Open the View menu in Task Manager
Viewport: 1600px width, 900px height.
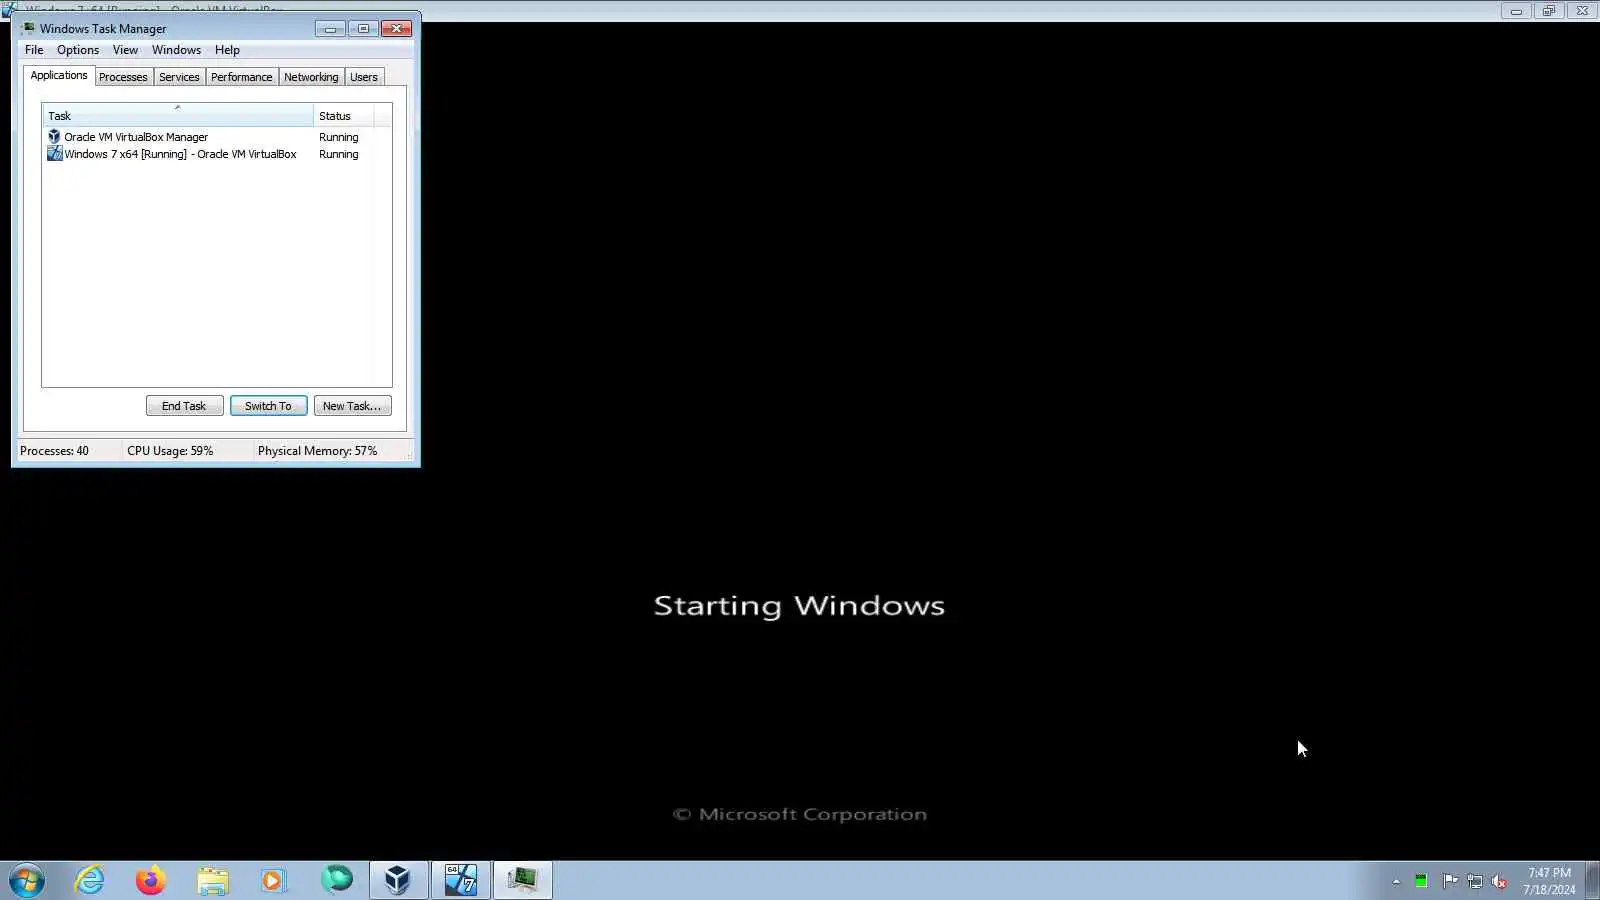(x=125, y=50)
